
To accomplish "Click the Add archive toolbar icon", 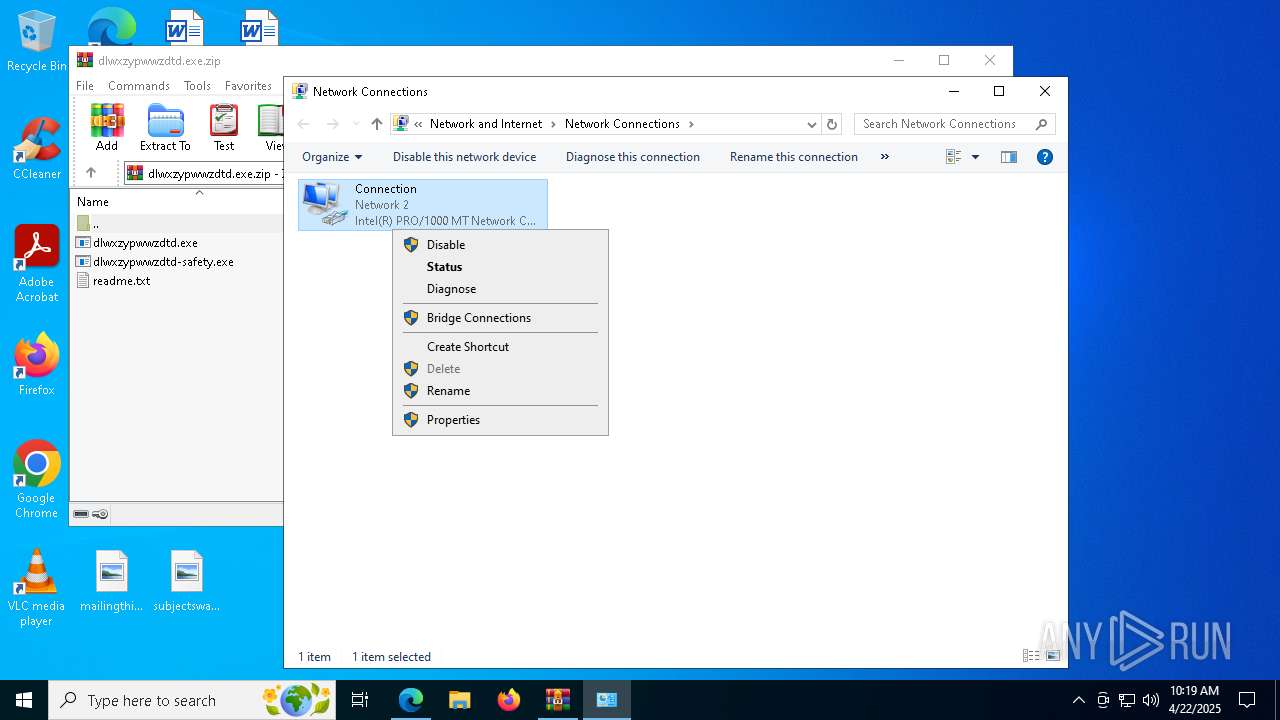I will pyautogui.click(x=107, y=127).
